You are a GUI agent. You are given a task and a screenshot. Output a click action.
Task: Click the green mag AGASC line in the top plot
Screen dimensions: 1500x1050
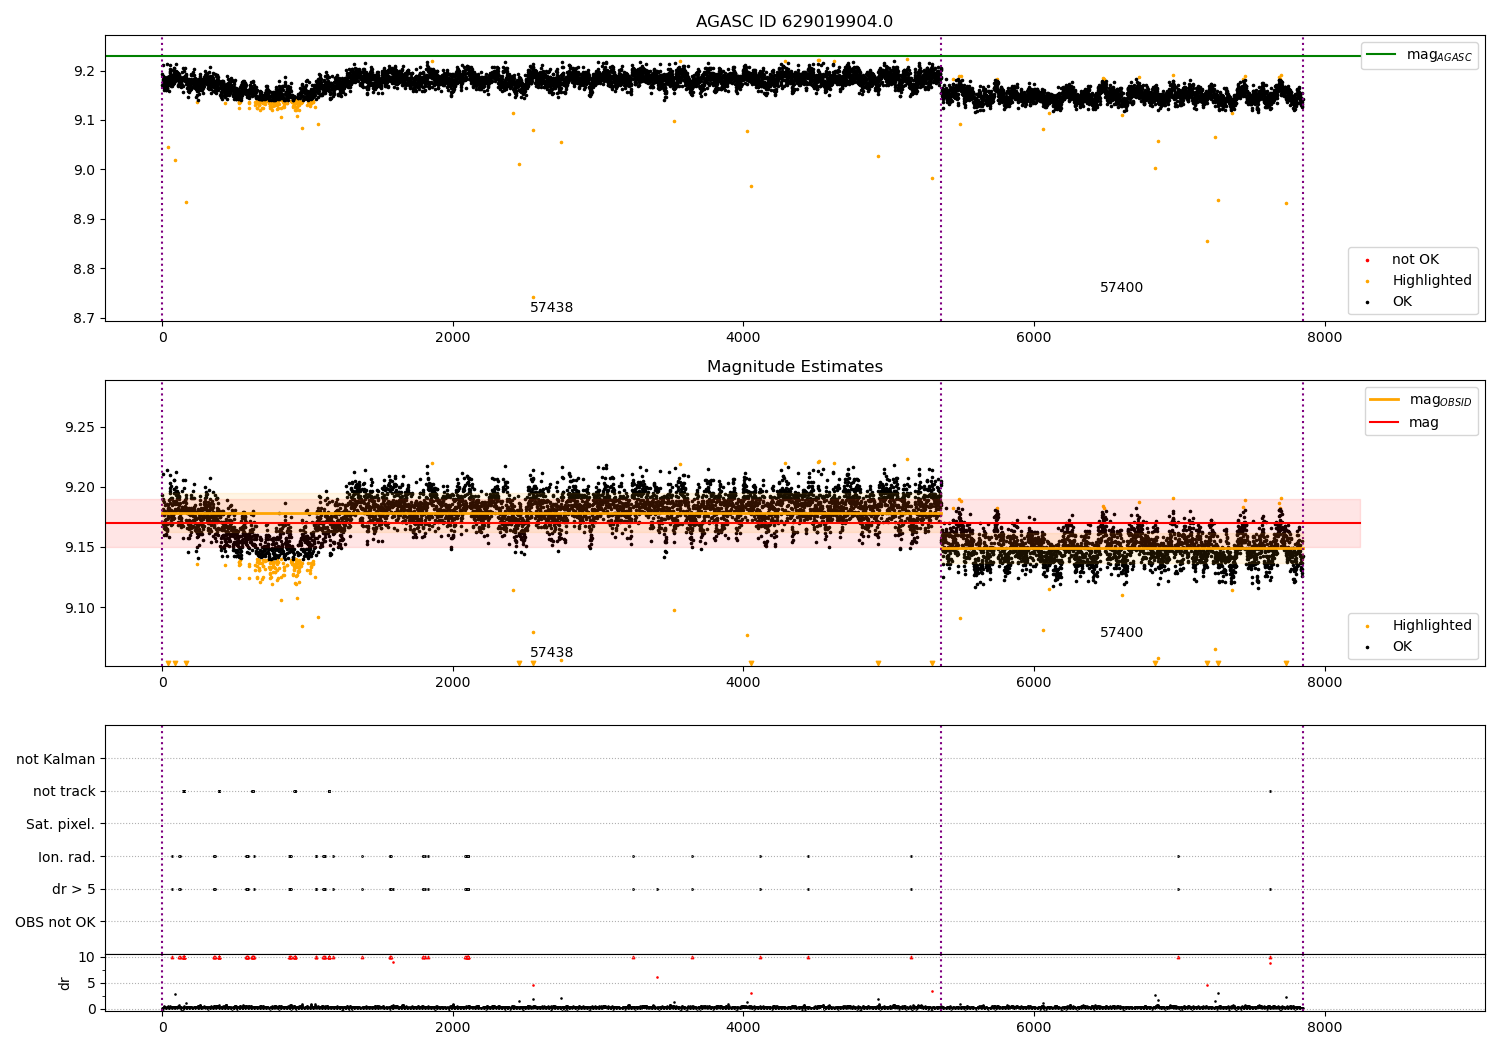pyautogui.click(x=733, y=56)
